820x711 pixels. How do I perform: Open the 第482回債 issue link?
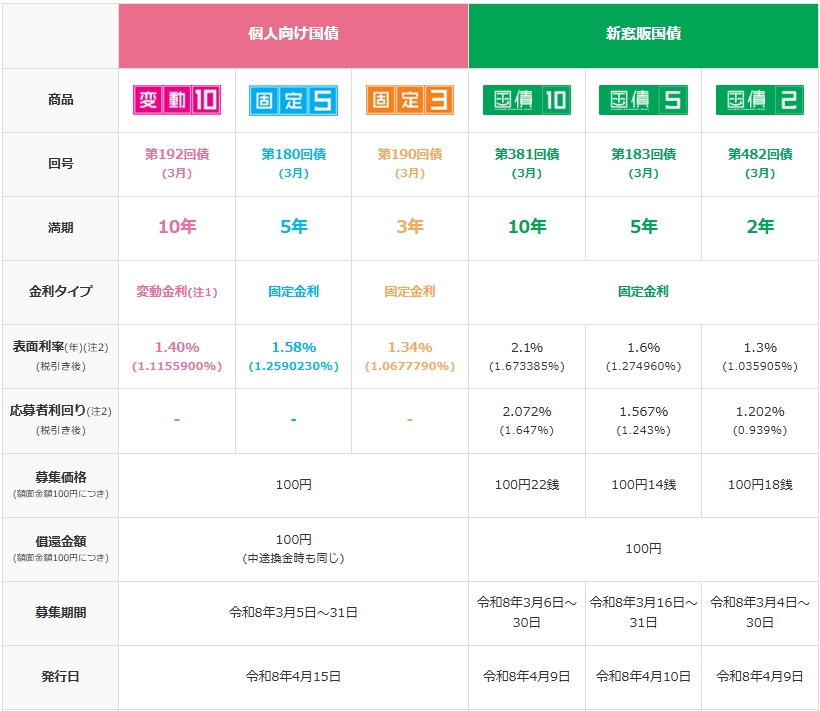(x=760, y=155)
